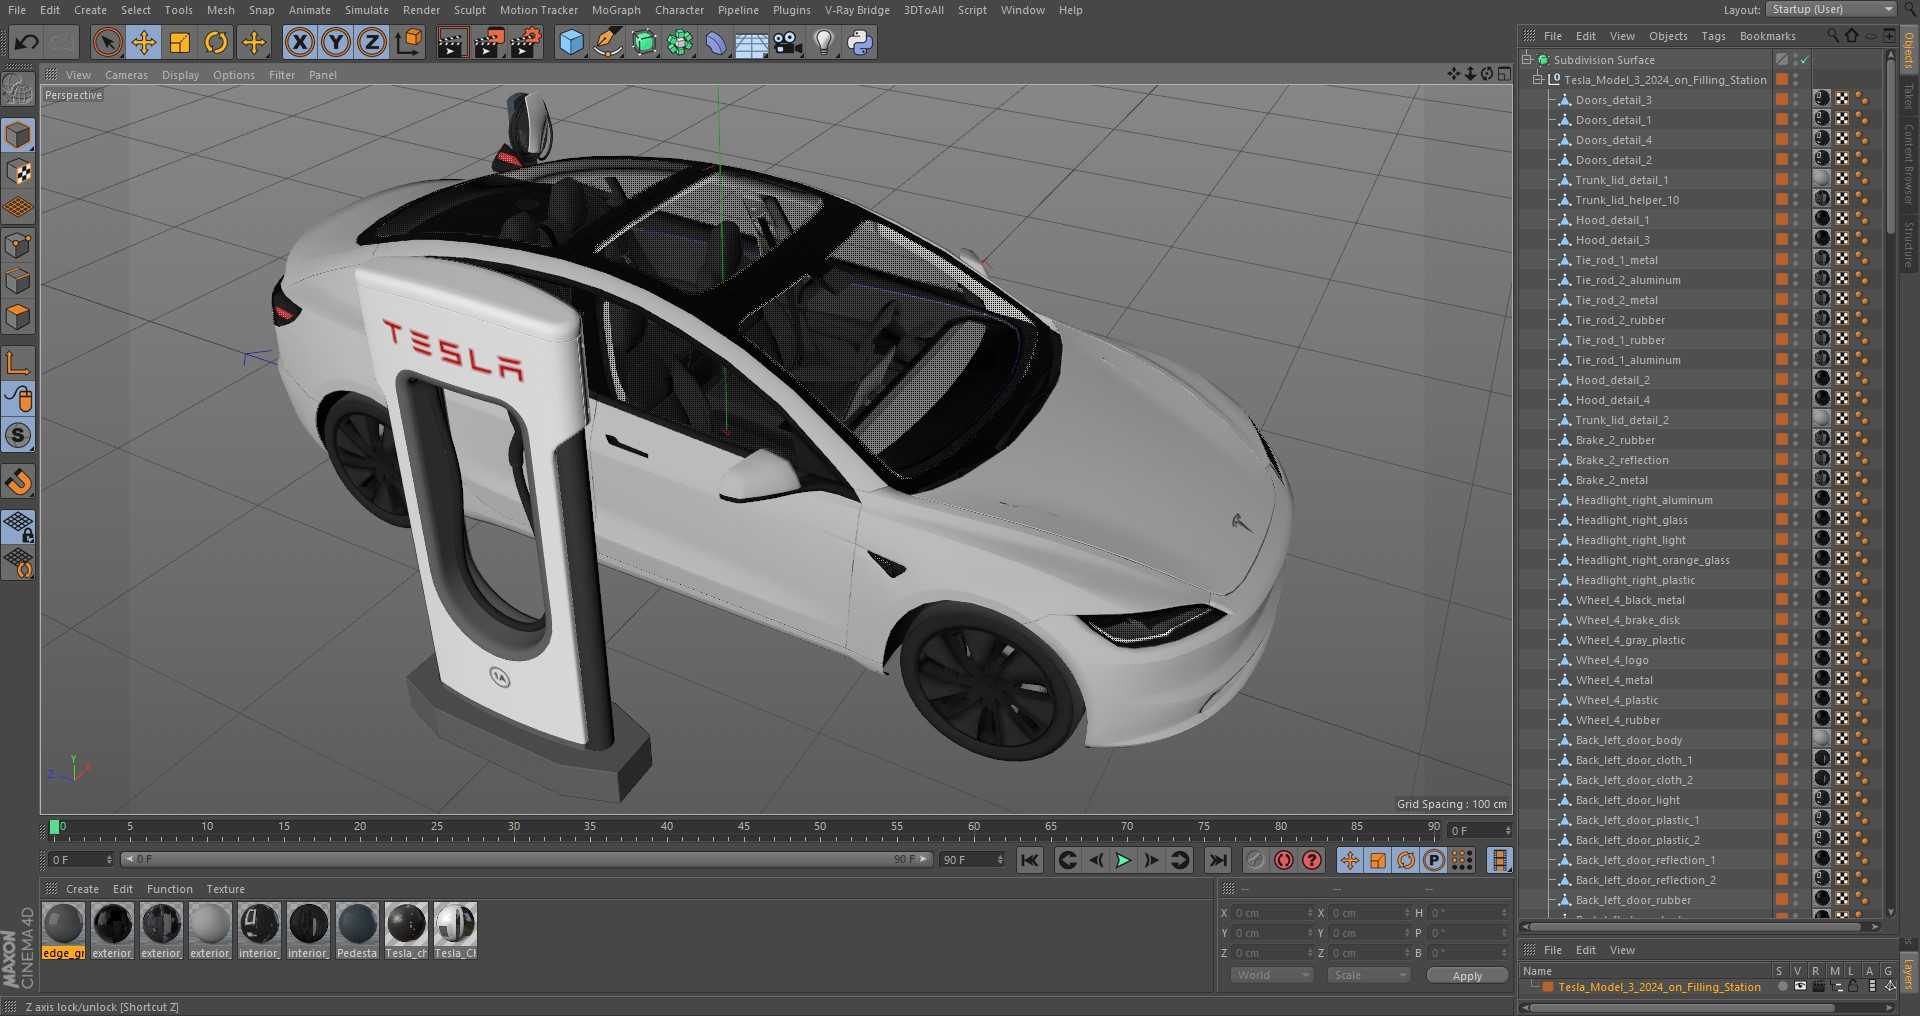1920x1016 pixels.
Task: Select the Pedesta material swatch
Action: [x=357, y=931]
